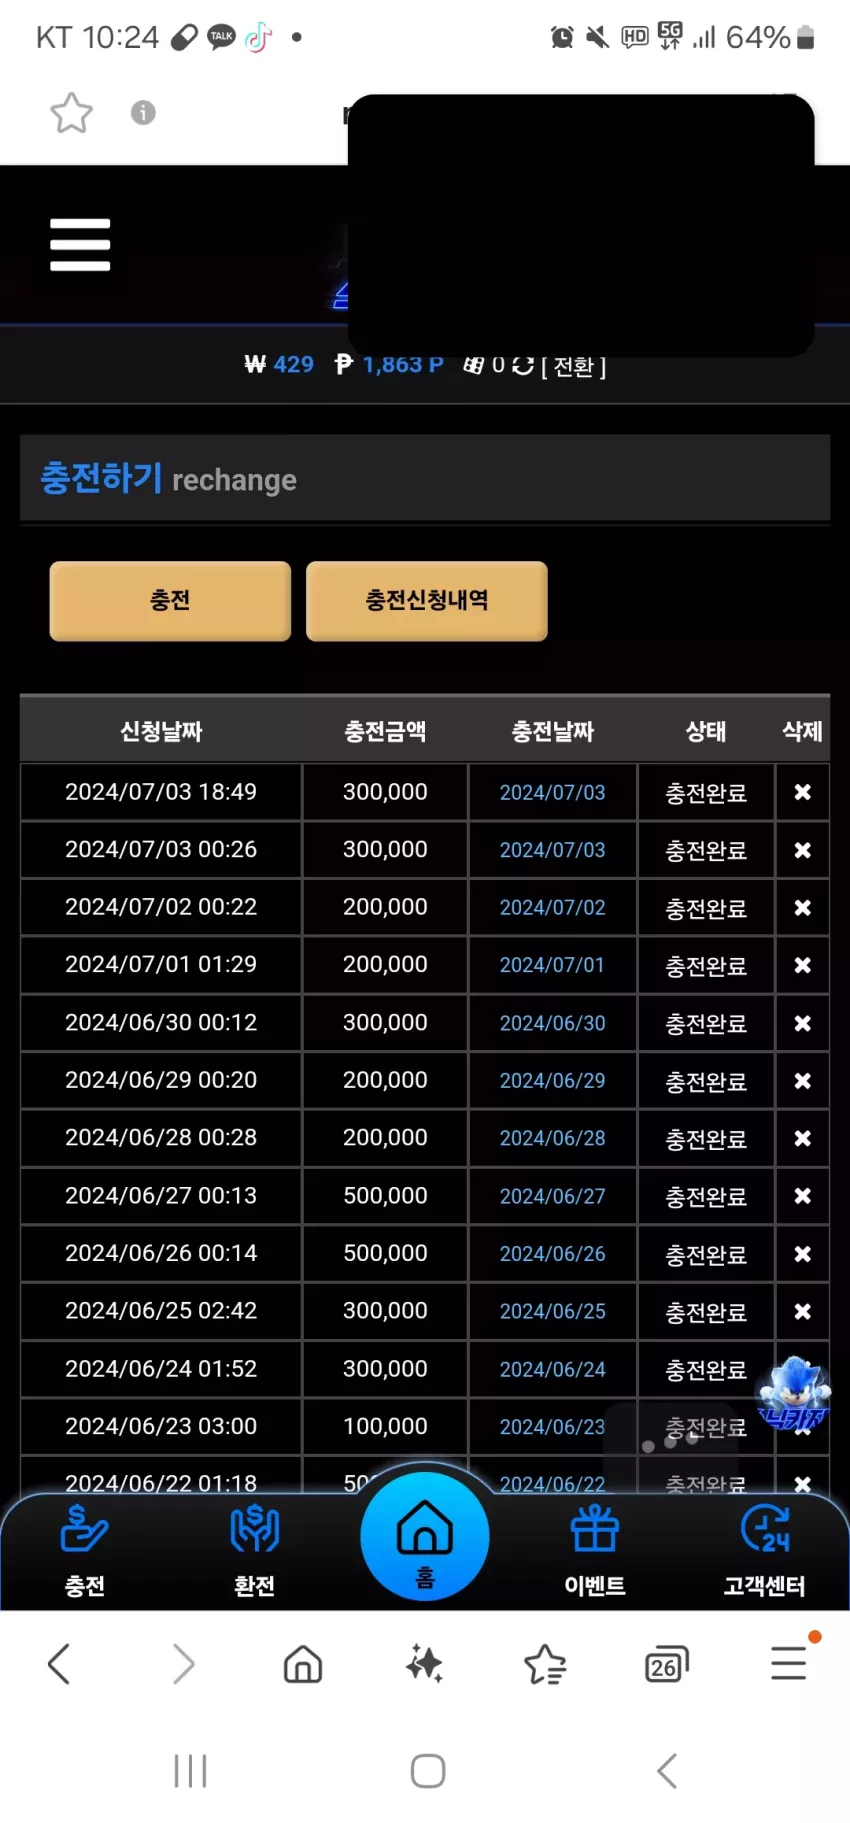
Task: Delete the 2024/07/03 18:49 record
Action: pos(802,792)
